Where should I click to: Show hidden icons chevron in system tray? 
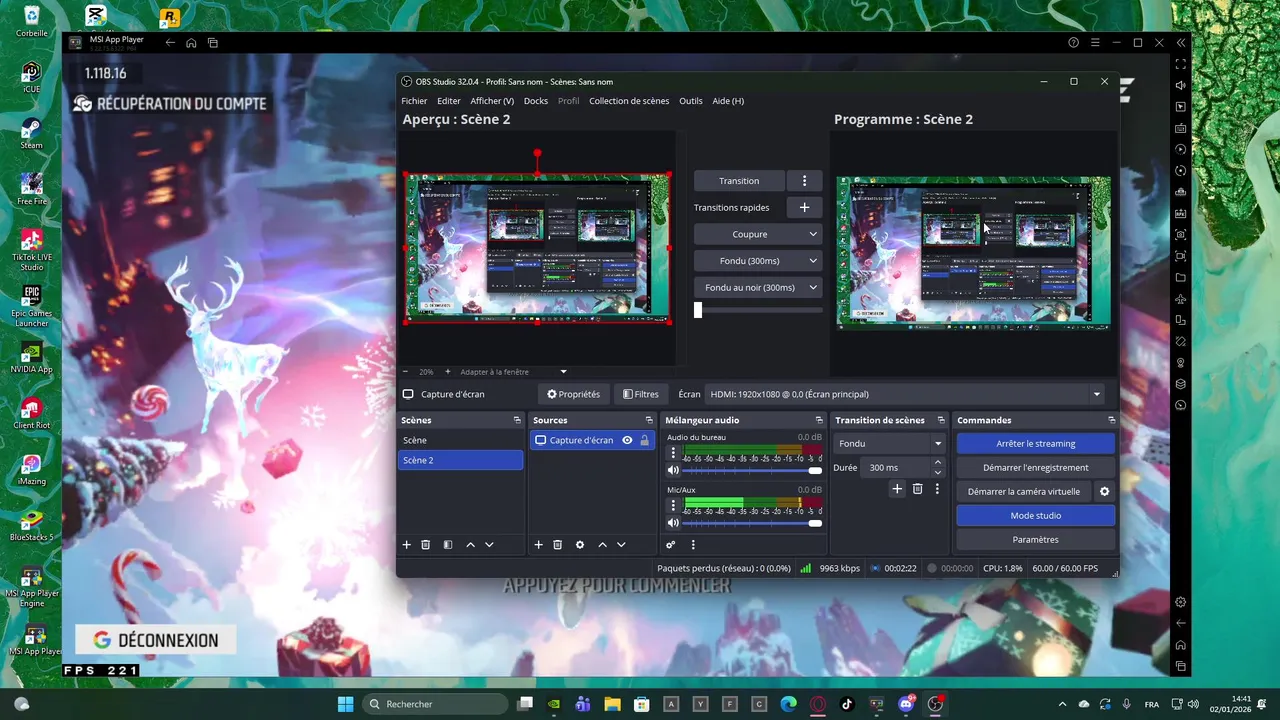tap(1062, 704)
